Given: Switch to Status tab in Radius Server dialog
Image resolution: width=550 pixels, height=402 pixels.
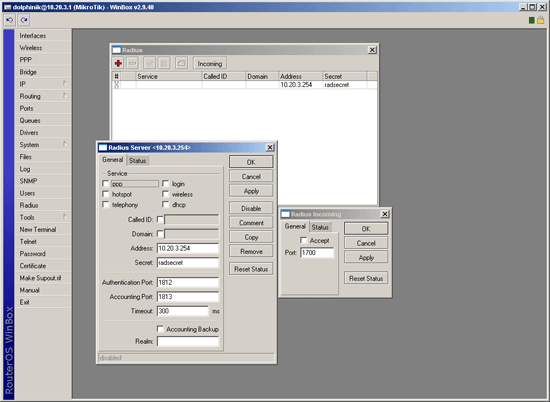Looking at the screenshot, I should 138,161.
